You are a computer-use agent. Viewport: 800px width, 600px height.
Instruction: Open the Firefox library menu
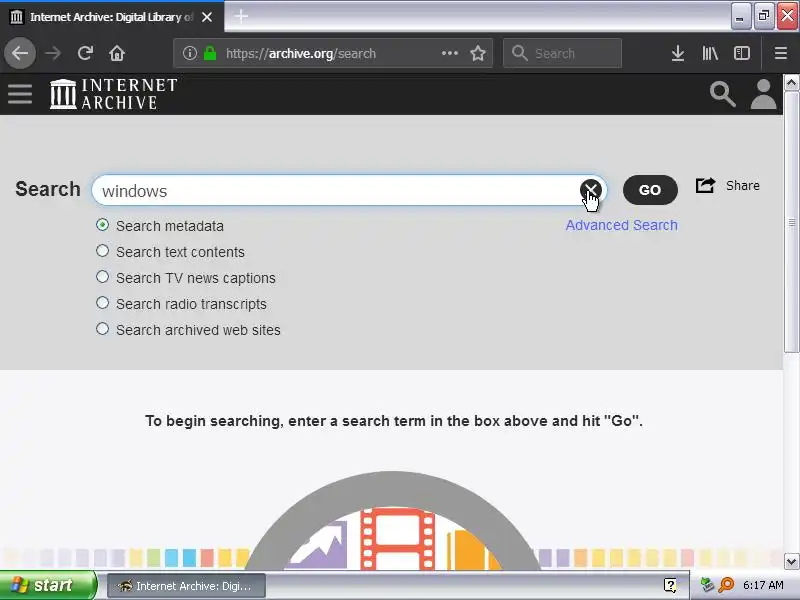pyautogui.click(x=710, y=53)
